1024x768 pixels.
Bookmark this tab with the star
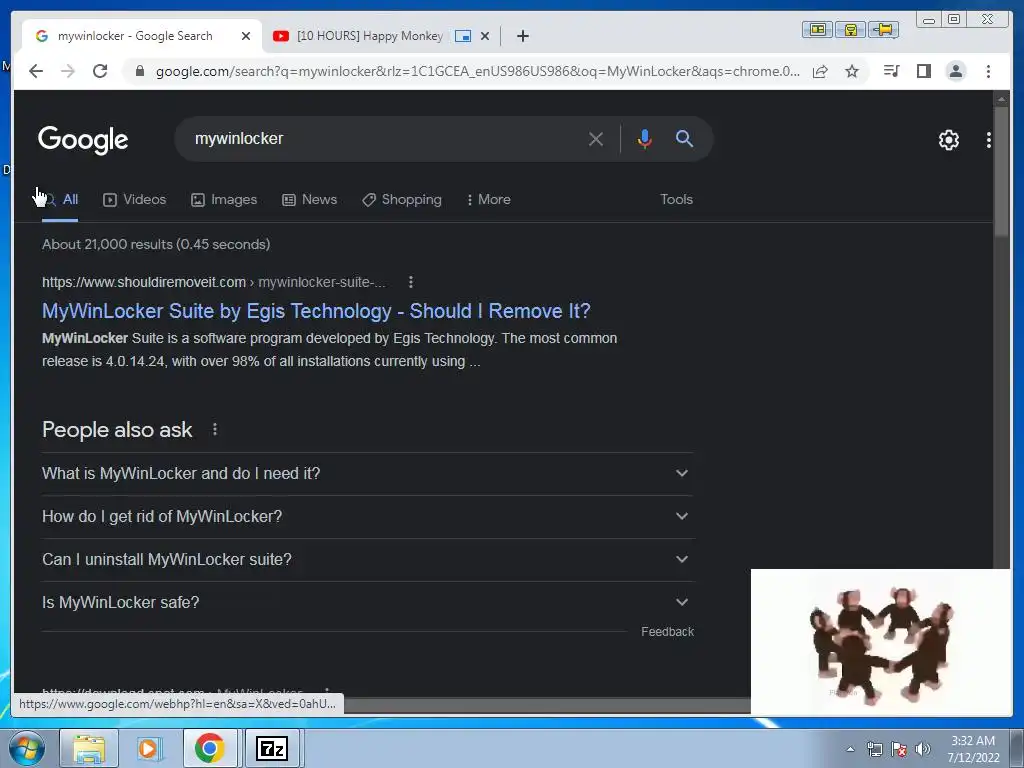click(852, 71)
